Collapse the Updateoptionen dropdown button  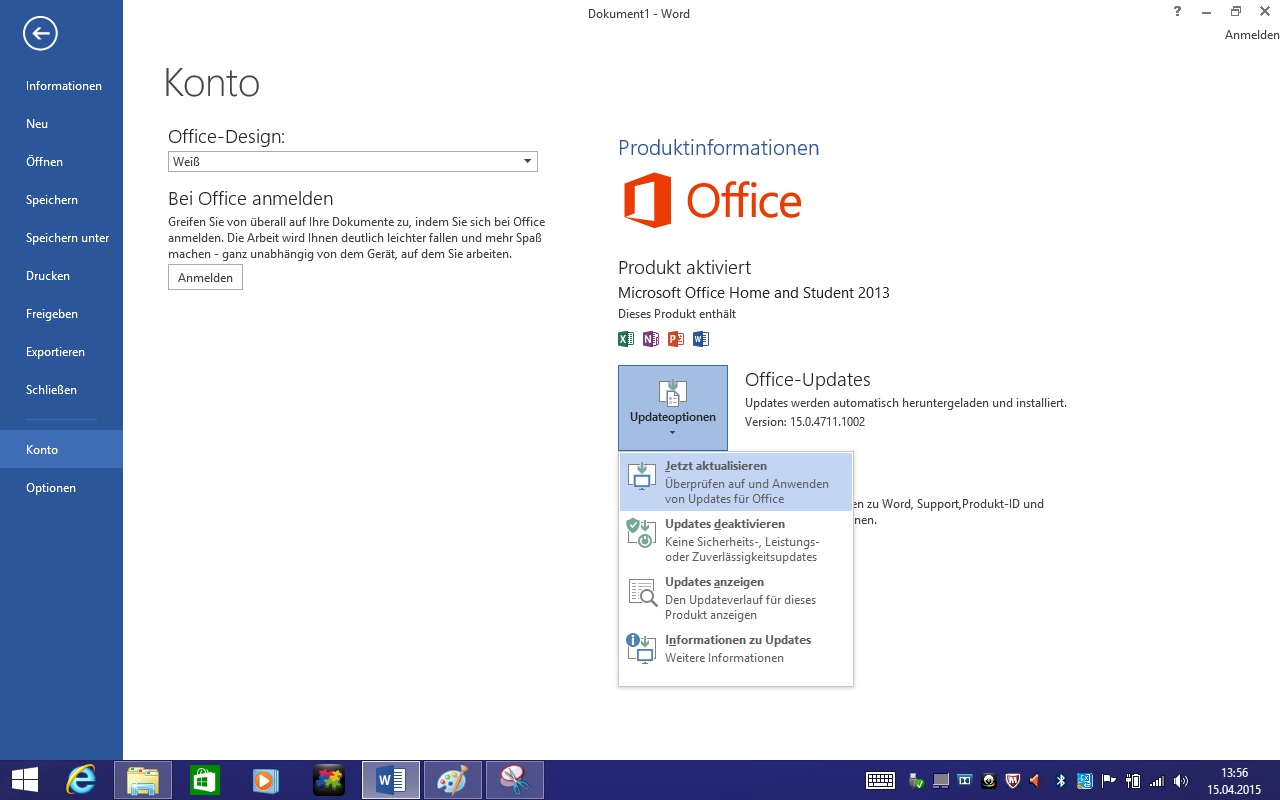[x=672, y=408]
